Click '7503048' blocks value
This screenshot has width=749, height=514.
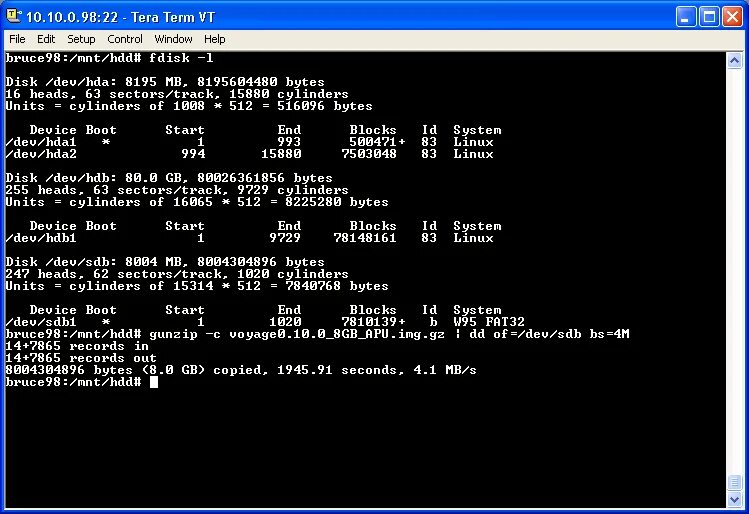pos(369,154)
